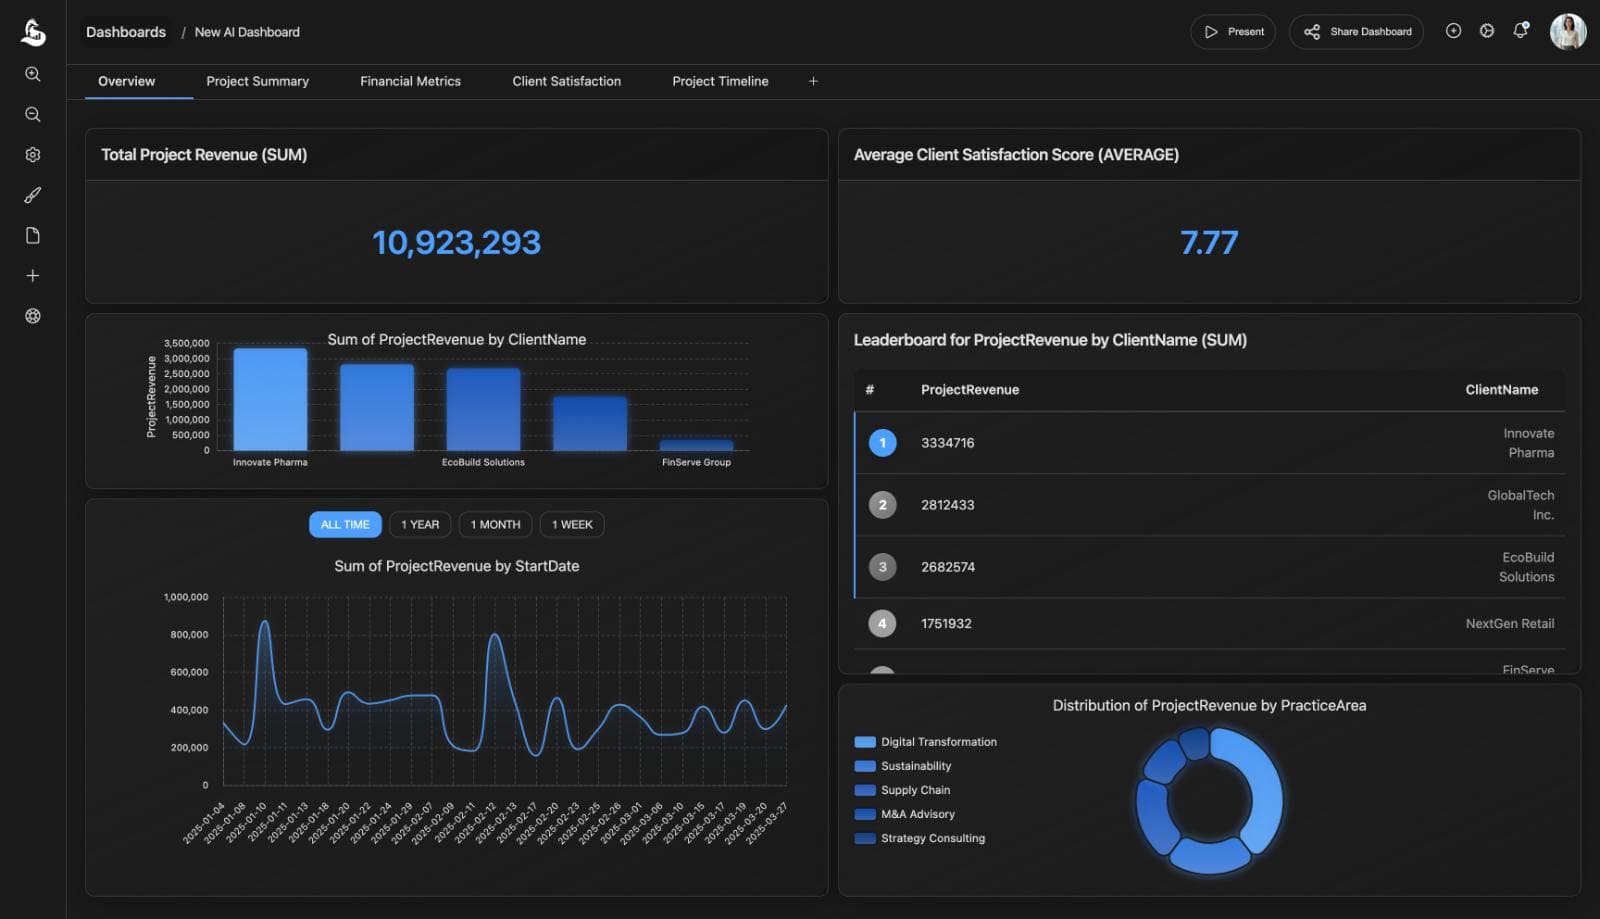Switch to the Financial Metrics tab
This screenshot has height=919, width=1600.
click(x=410, y=81)
